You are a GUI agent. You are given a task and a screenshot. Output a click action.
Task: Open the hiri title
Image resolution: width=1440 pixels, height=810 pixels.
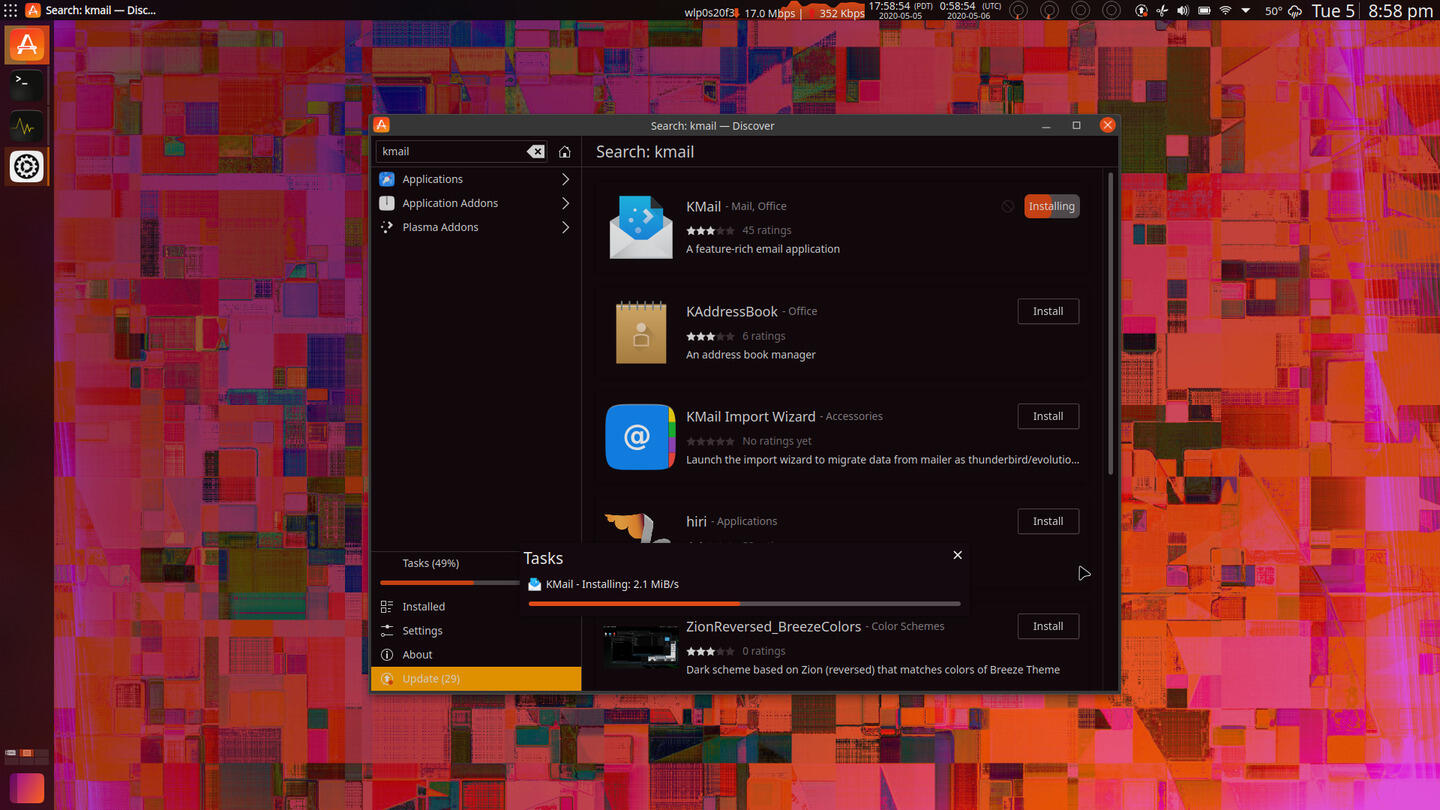(x=696, y=521)
